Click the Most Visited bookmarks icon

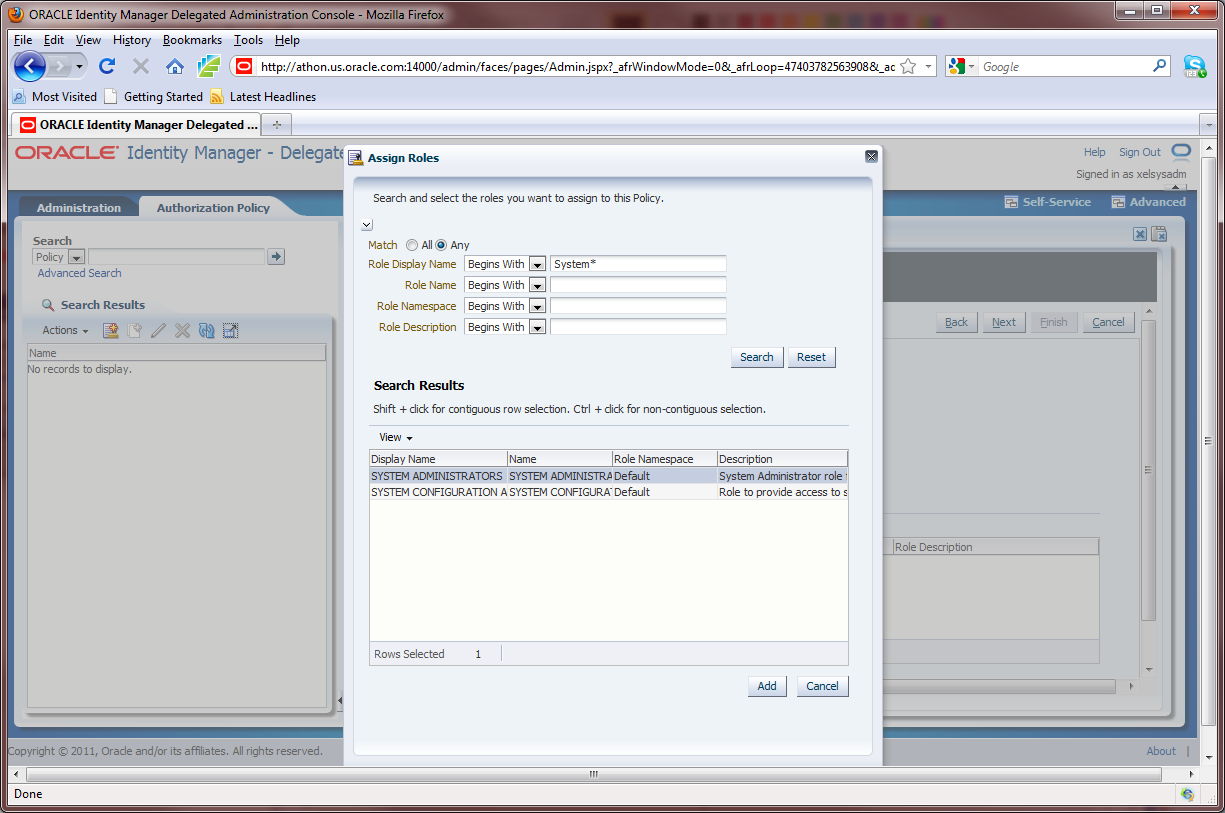click(x=19, y=97)
